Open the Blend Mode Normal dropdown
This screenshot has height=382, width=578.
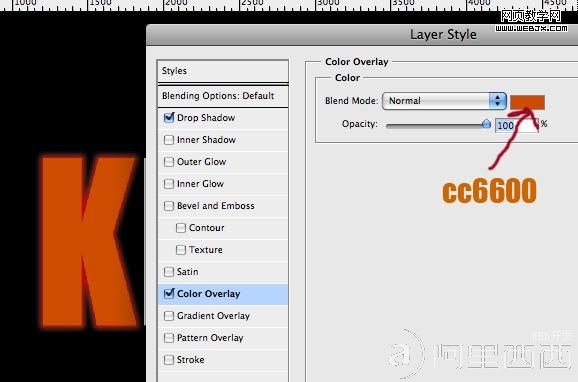[444, 101]
